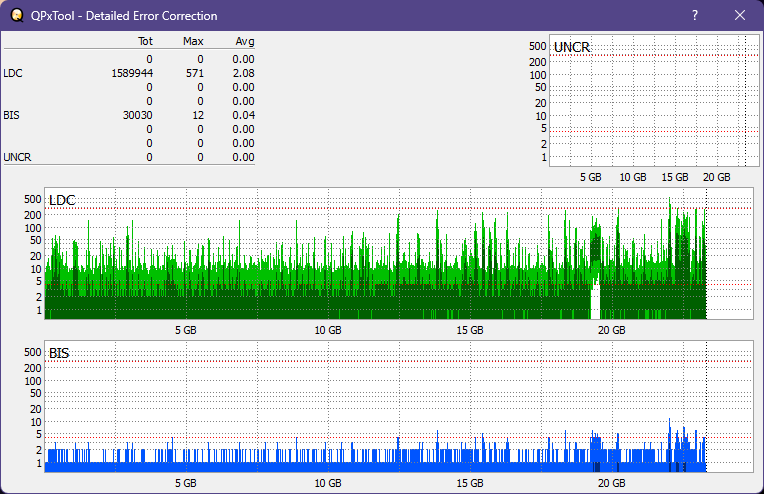Viewport: 764px width, 494px height.
Task: Close the Detailed Error Correction window
Action: click(x=740, y=15)
